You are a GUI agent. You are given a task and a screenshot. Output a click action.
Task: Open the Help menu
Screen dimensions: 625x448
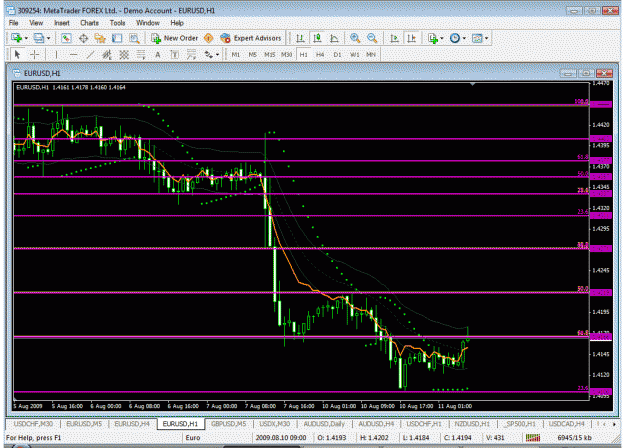pos(177,23)
